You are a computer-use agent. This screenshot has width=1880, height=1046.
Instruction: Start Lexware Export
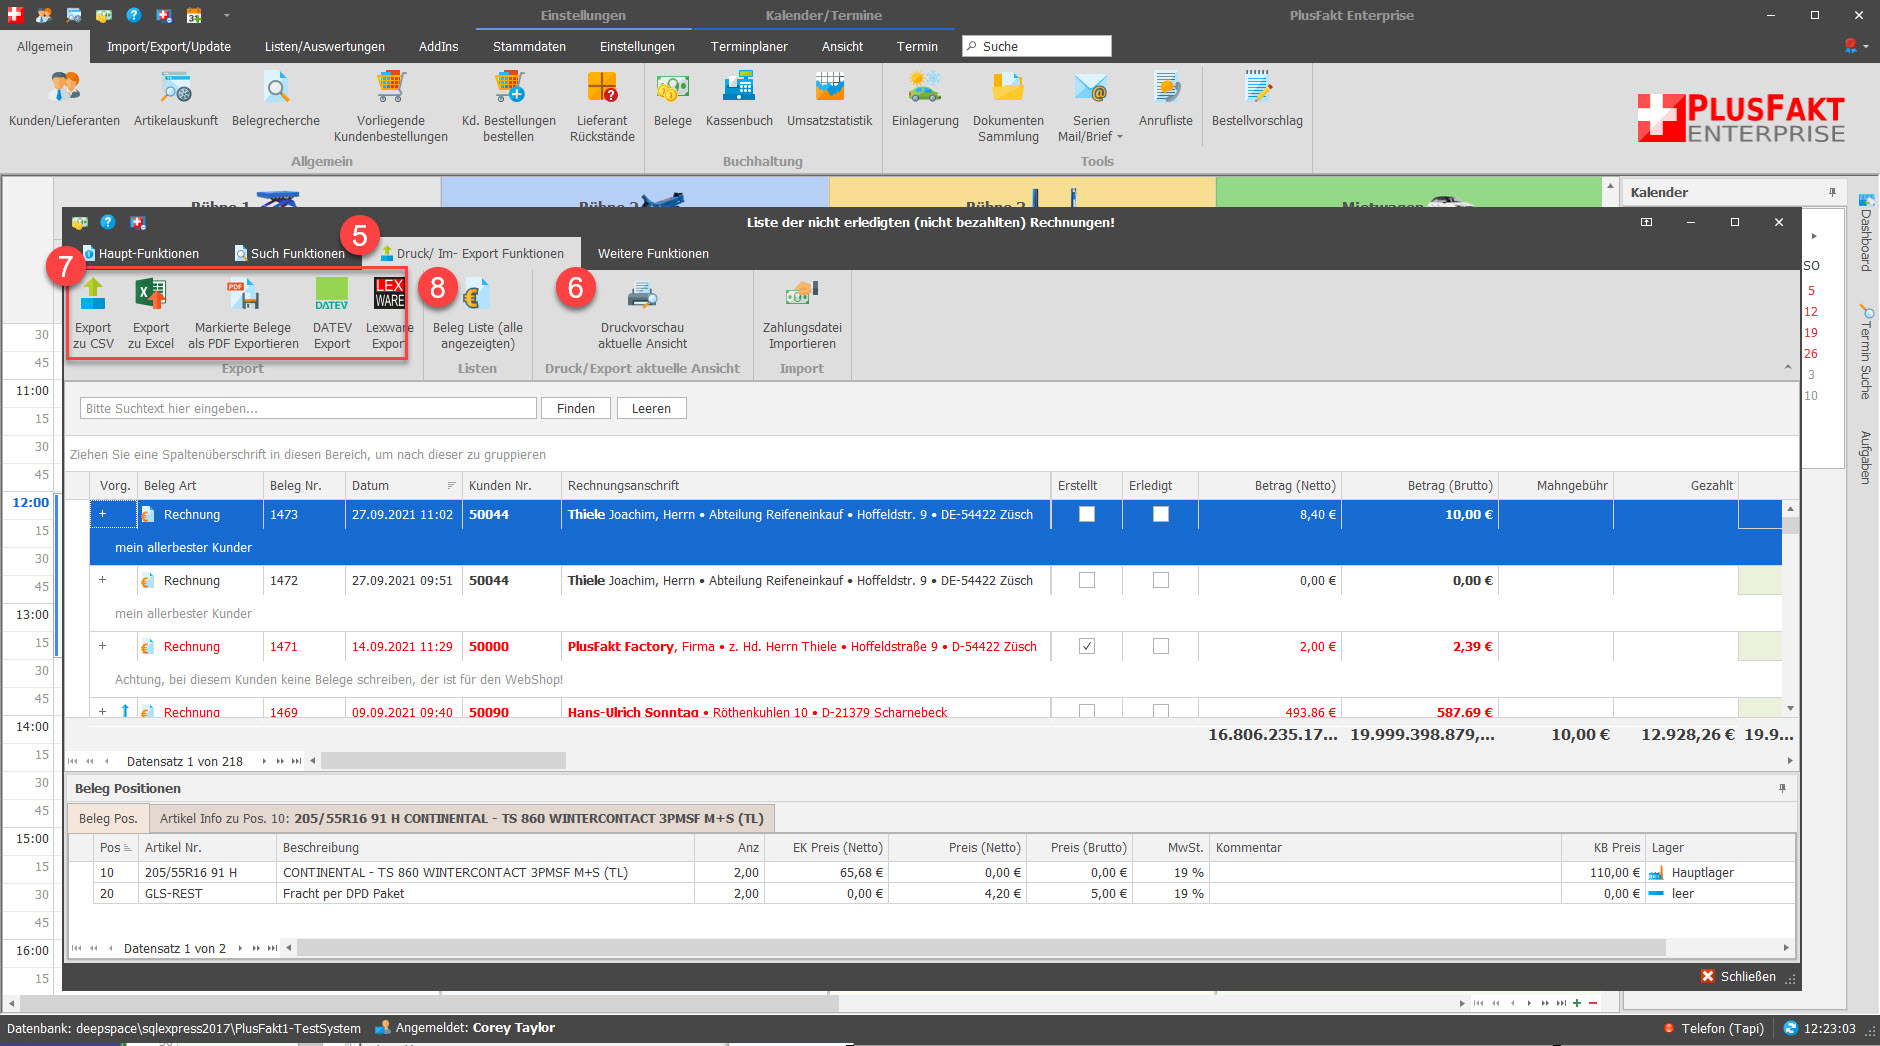pos(389,314)
